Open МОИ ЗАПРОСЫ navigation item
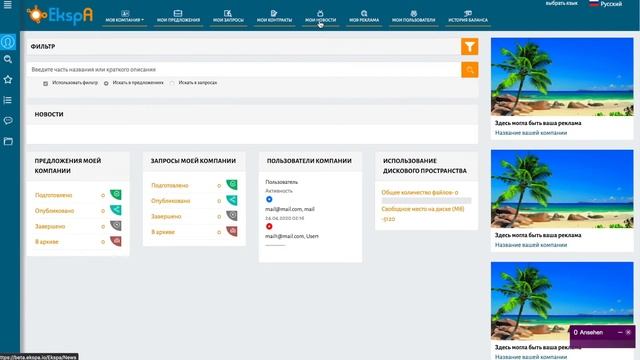The height and width of the screenshot is (360, 640). [x=228, y=16]
